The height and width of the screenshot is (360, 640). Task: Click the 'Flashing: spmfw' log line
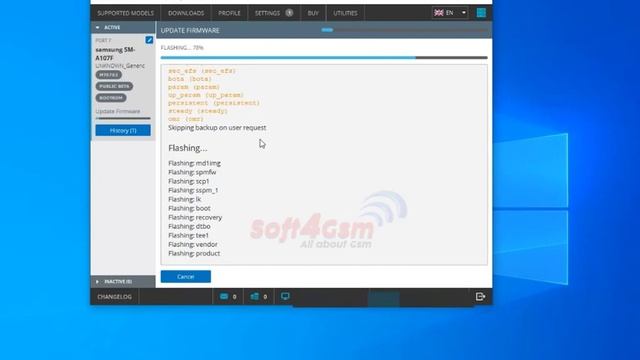click(192, 172)
